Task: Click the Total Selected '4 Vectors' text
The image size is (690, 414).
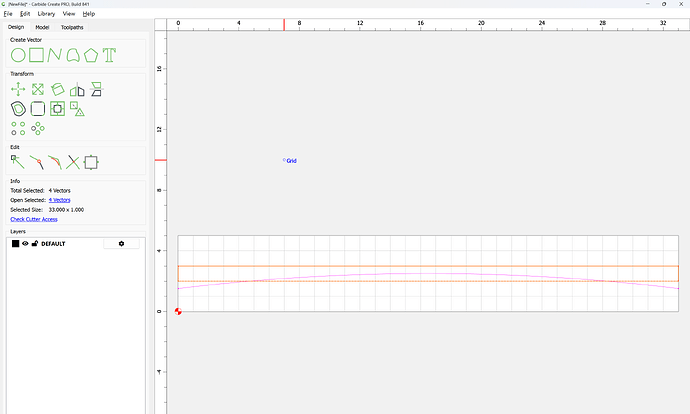Action: tap(59, 191)
